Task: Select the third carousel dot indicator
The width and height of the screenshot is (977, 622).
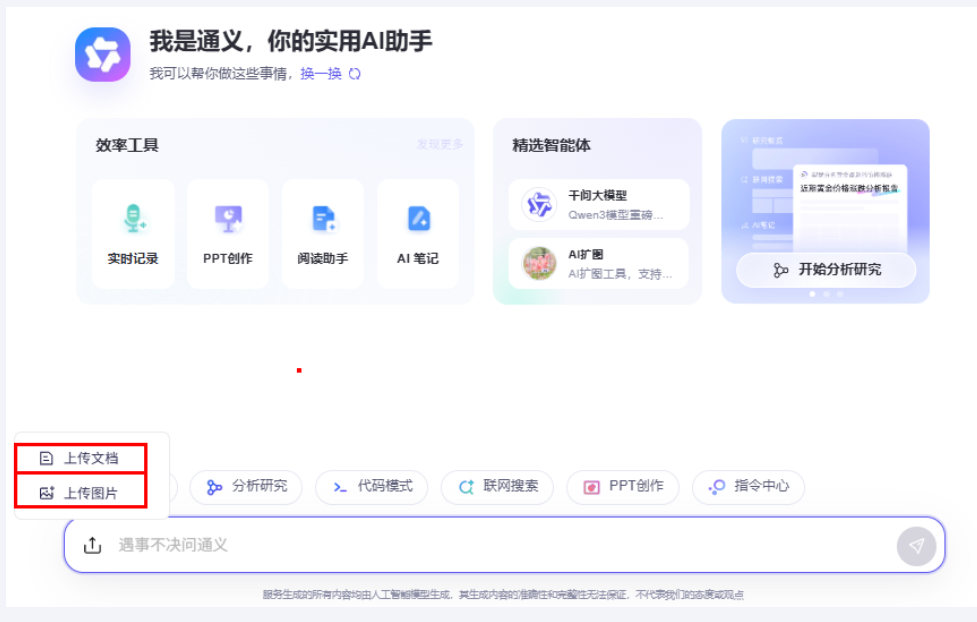Action: click(840, 294)
